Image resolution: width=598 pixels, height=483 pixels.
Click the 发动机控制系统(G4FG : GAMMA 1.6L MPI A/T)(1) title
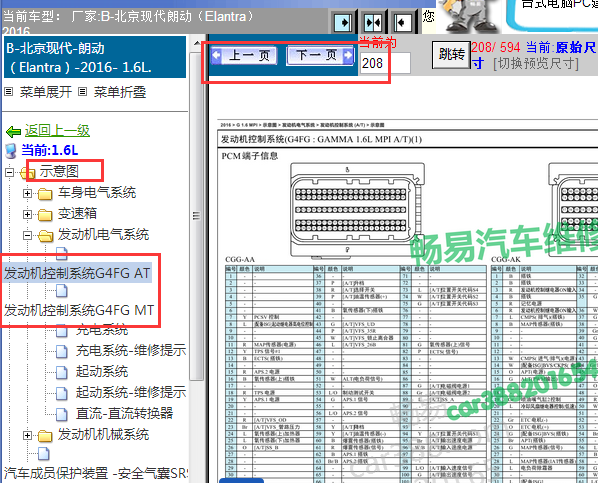(x=322, y=140)
